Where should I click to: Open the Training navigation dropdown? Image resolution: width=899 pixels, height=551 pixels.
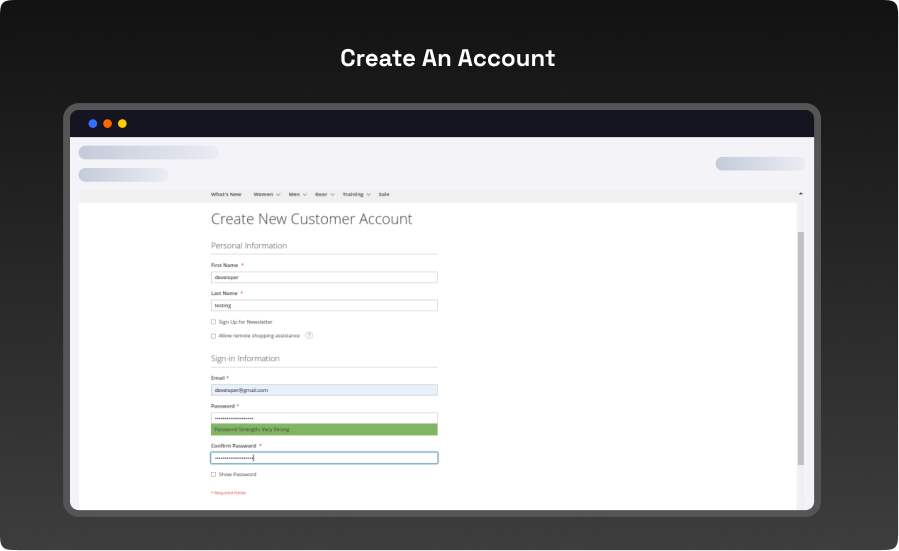click(x=356, y=194)
